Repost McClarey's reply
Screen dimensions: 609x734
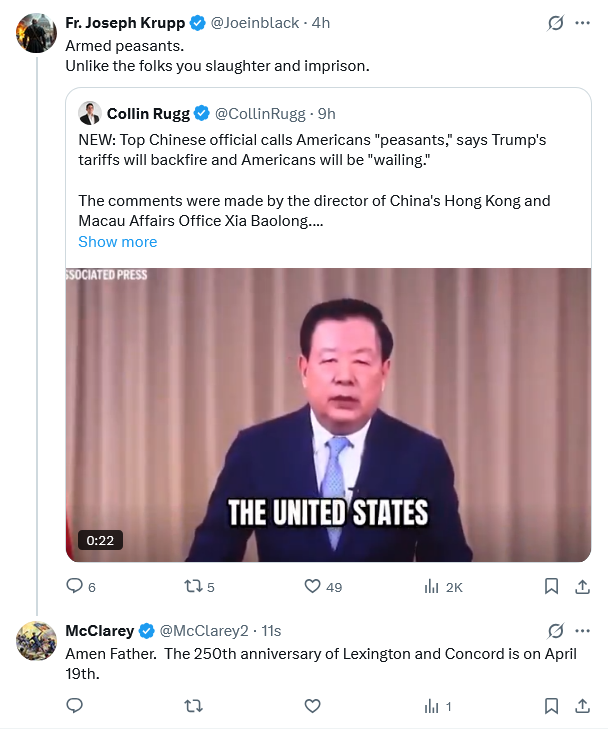[194, 706]
